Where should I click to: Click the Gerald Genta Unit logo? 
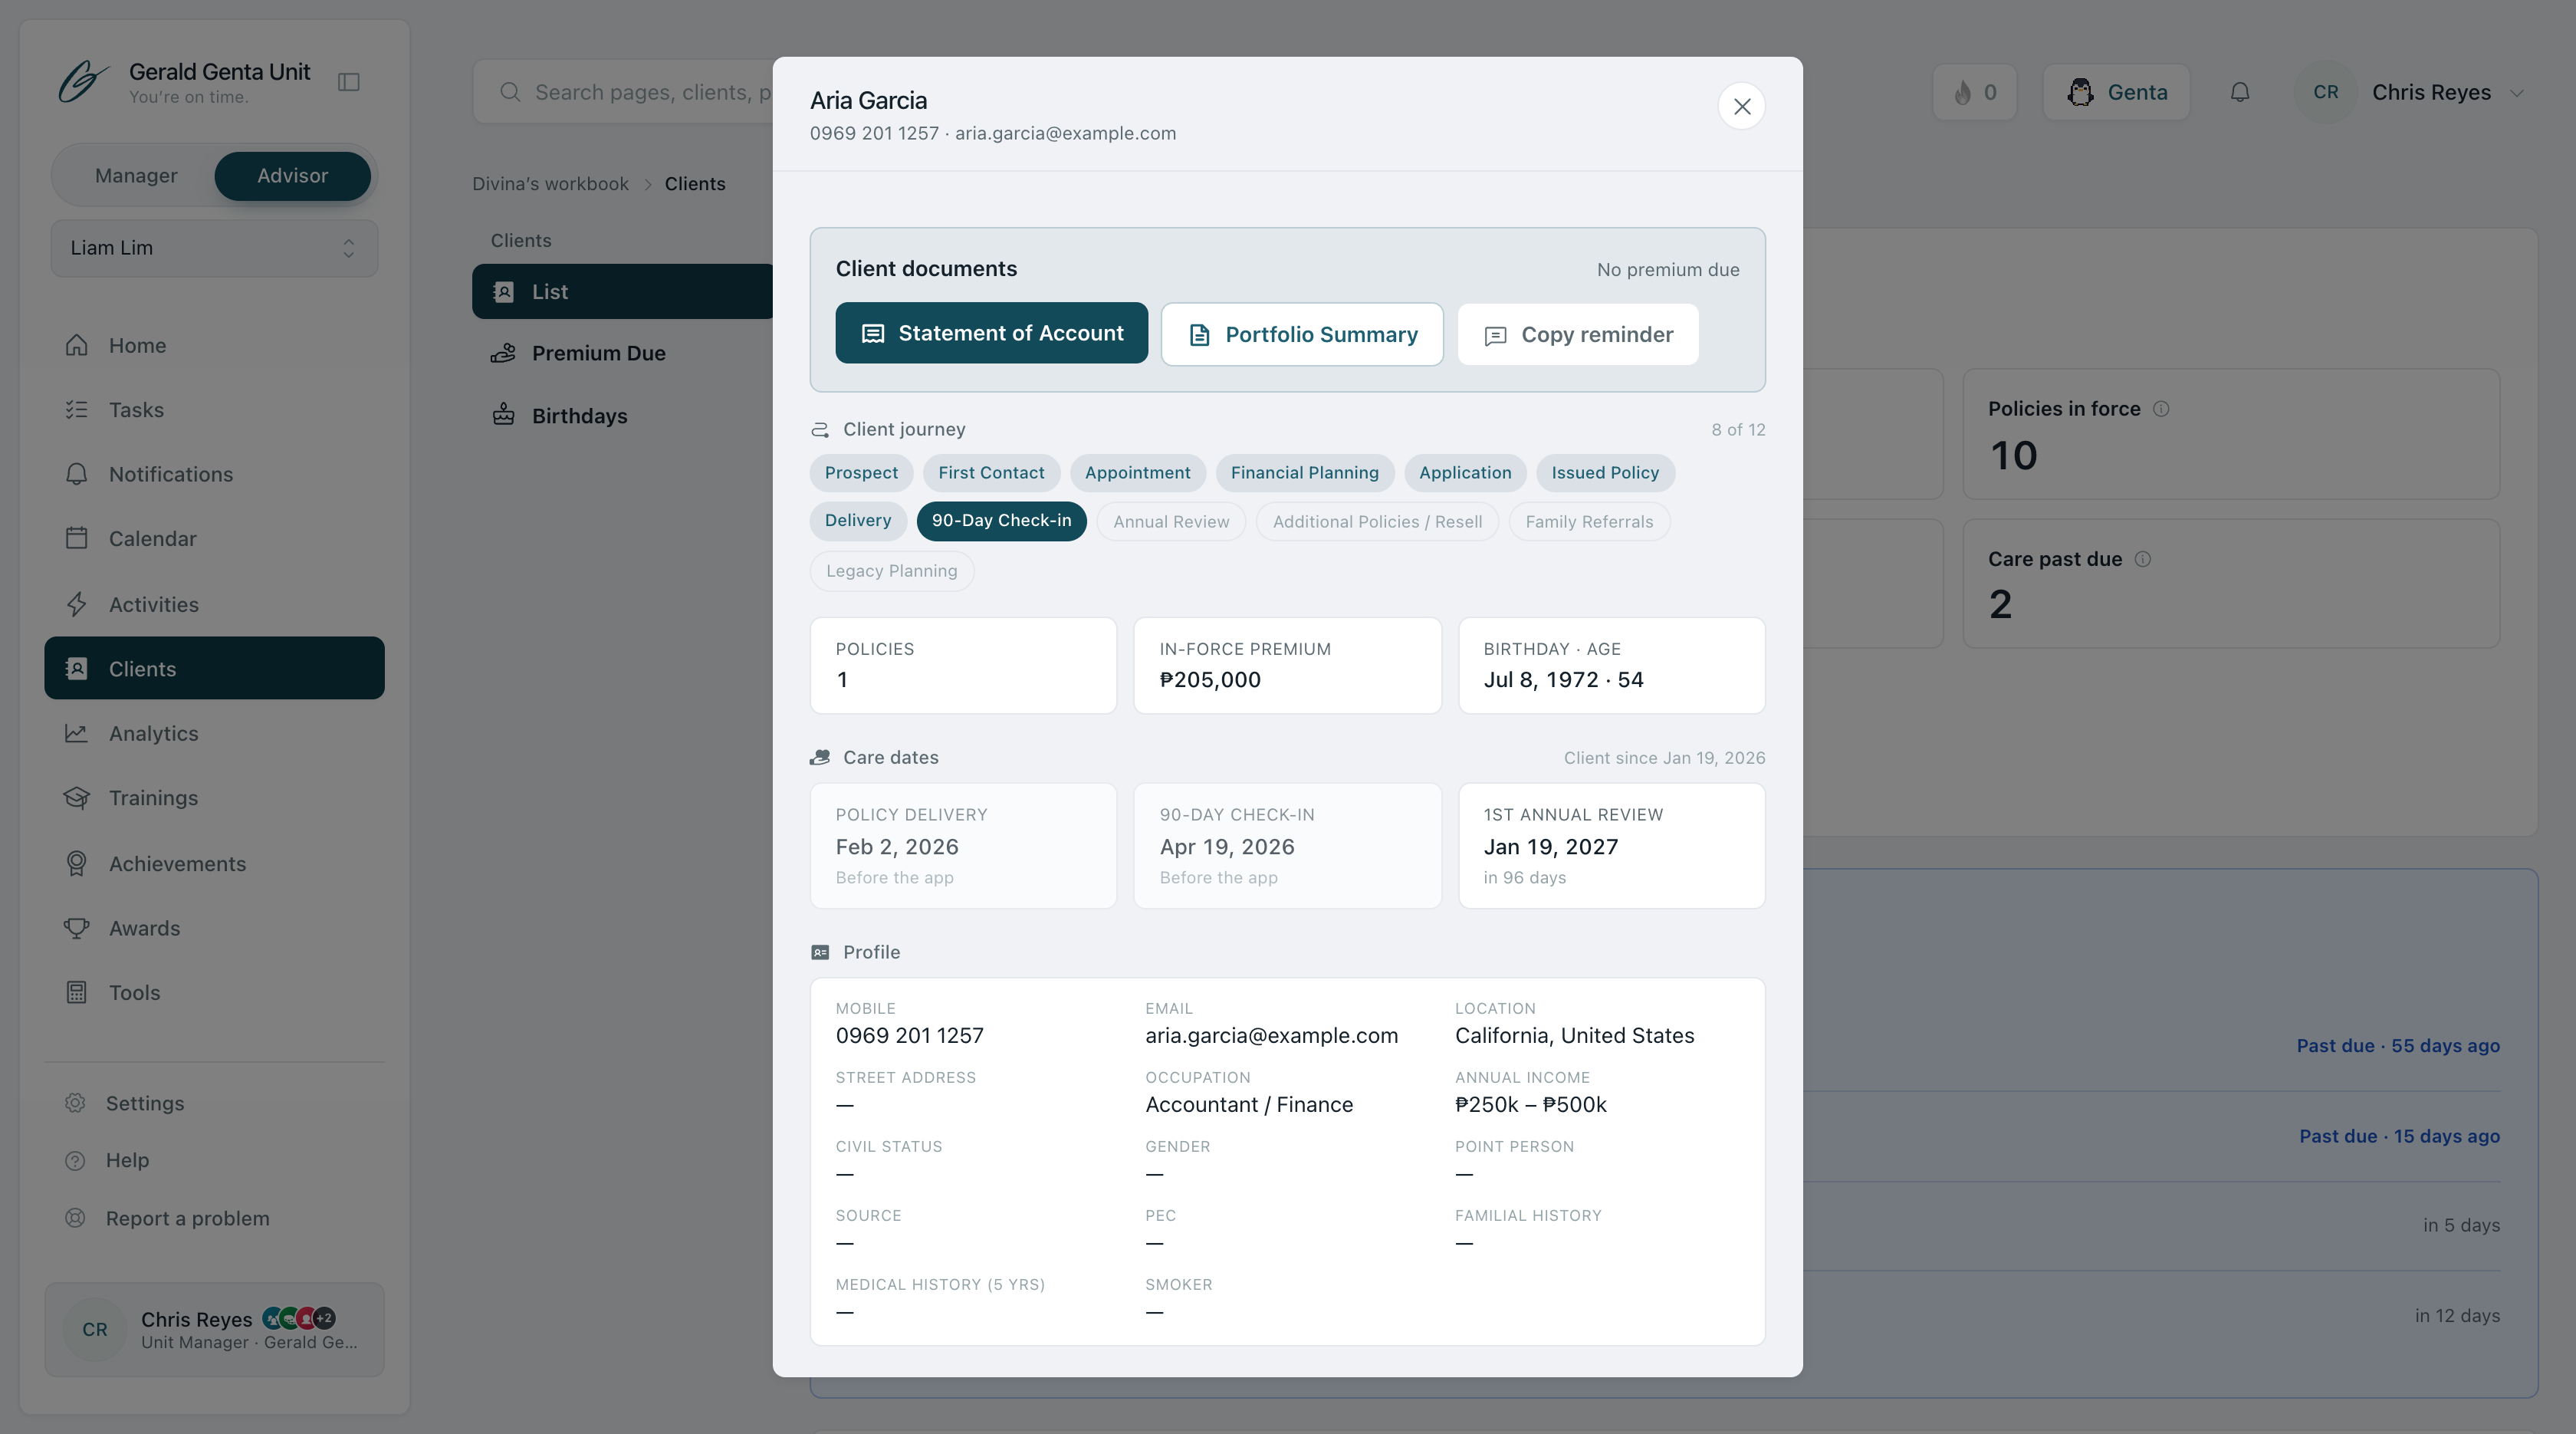(x=83, y=82)
